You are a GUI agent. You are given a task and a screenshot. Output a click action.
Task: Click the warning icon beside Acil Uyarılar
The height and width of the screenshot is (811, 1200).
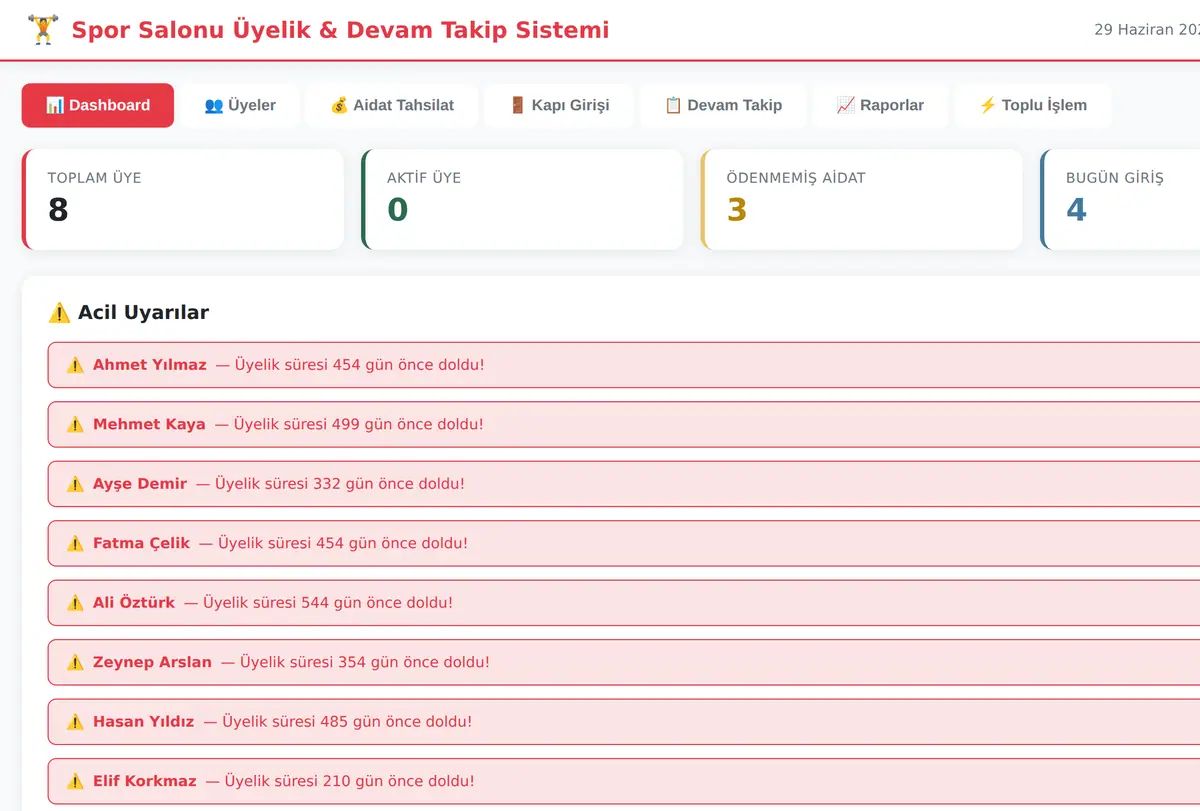click(x=59, y=312)
